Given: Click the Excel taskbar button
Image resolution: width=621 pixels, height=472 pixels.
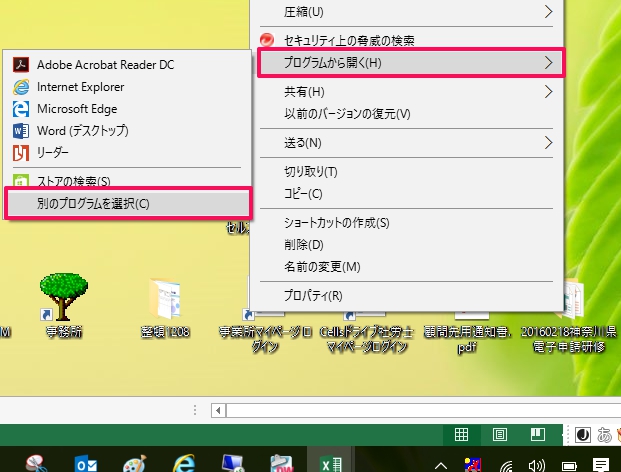Looking at the screenshot, I should pyautogui.click(x=331, y=461).
